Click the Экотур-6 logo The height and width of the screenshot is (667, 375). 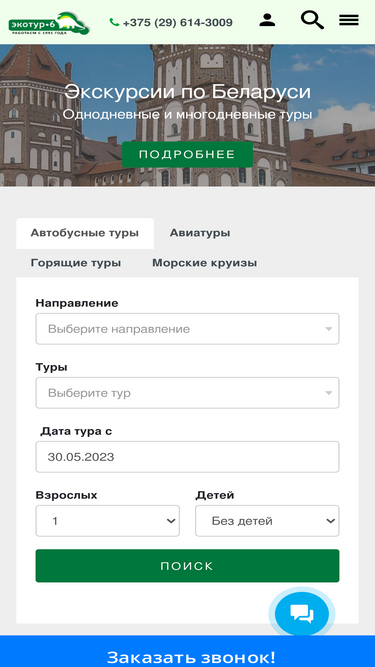coord(49,23)
